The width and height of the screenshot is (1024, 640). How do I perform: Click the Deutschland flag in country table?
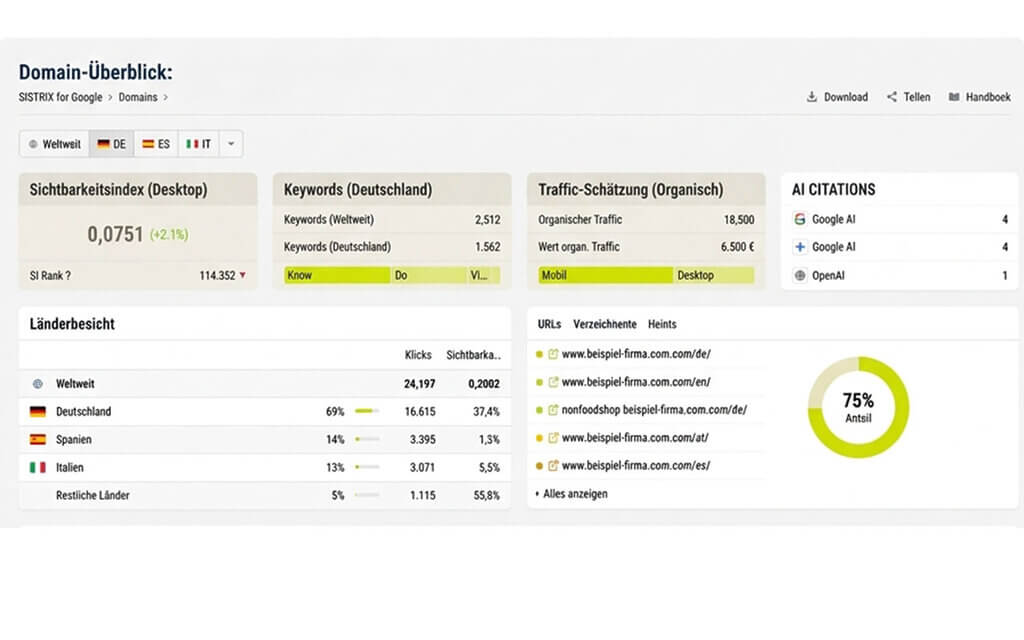click(x=38, y=411)
